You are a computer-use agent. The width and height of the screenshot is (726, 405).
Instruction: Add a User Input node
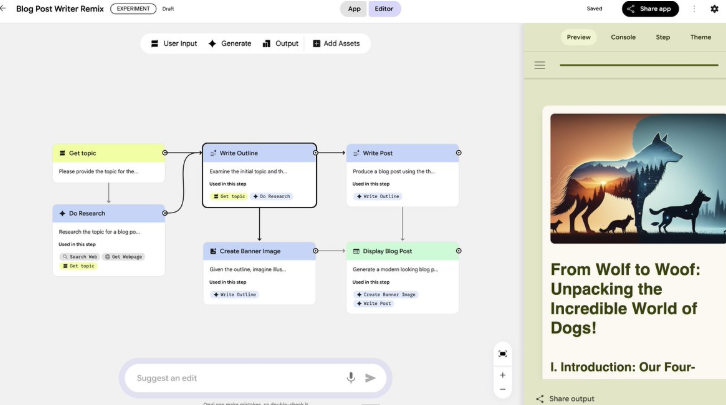(174, 44)
